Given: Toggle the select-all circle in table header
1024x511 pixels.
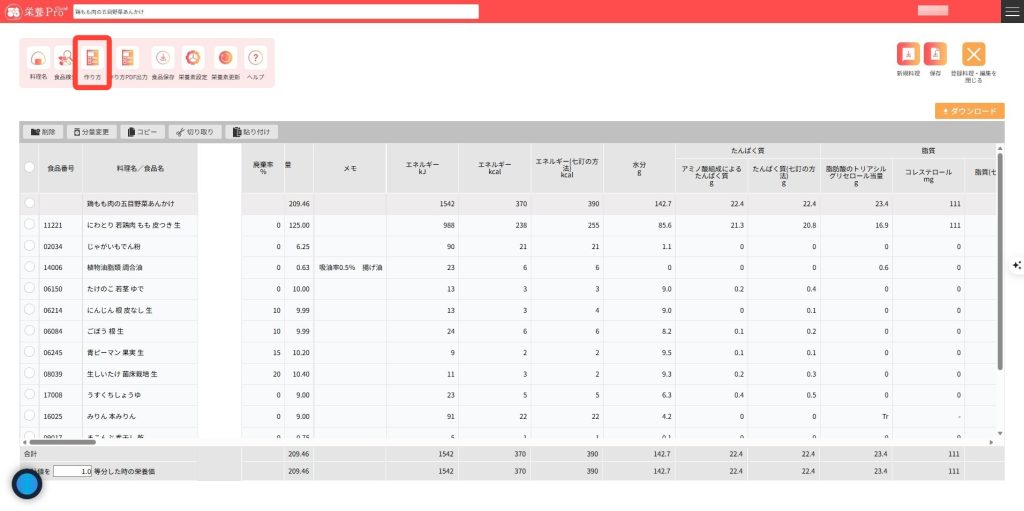Looking at the screenshot, I should (30, 168).
